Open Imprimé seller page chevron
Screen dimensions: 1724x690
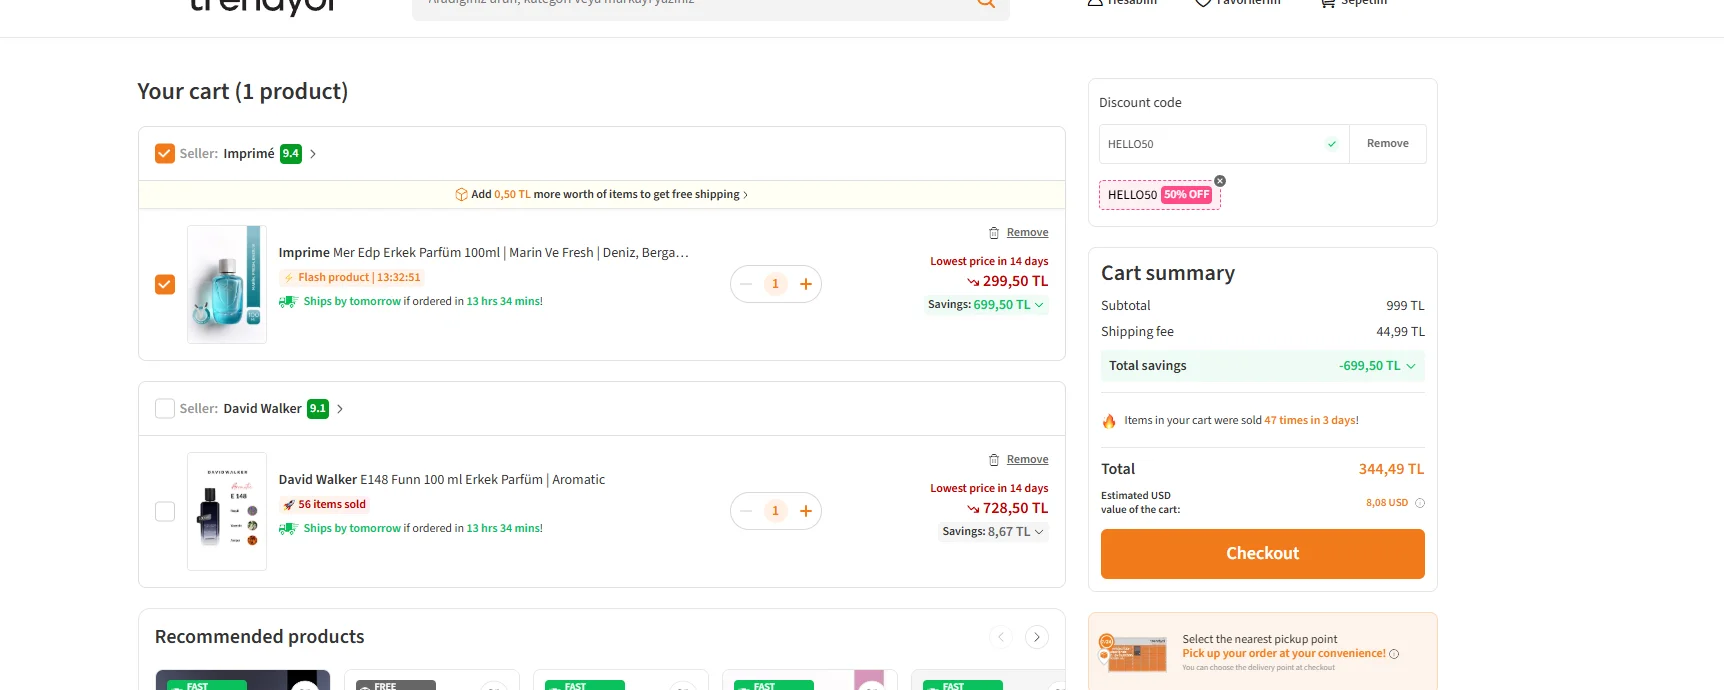(x=313, y=154)
